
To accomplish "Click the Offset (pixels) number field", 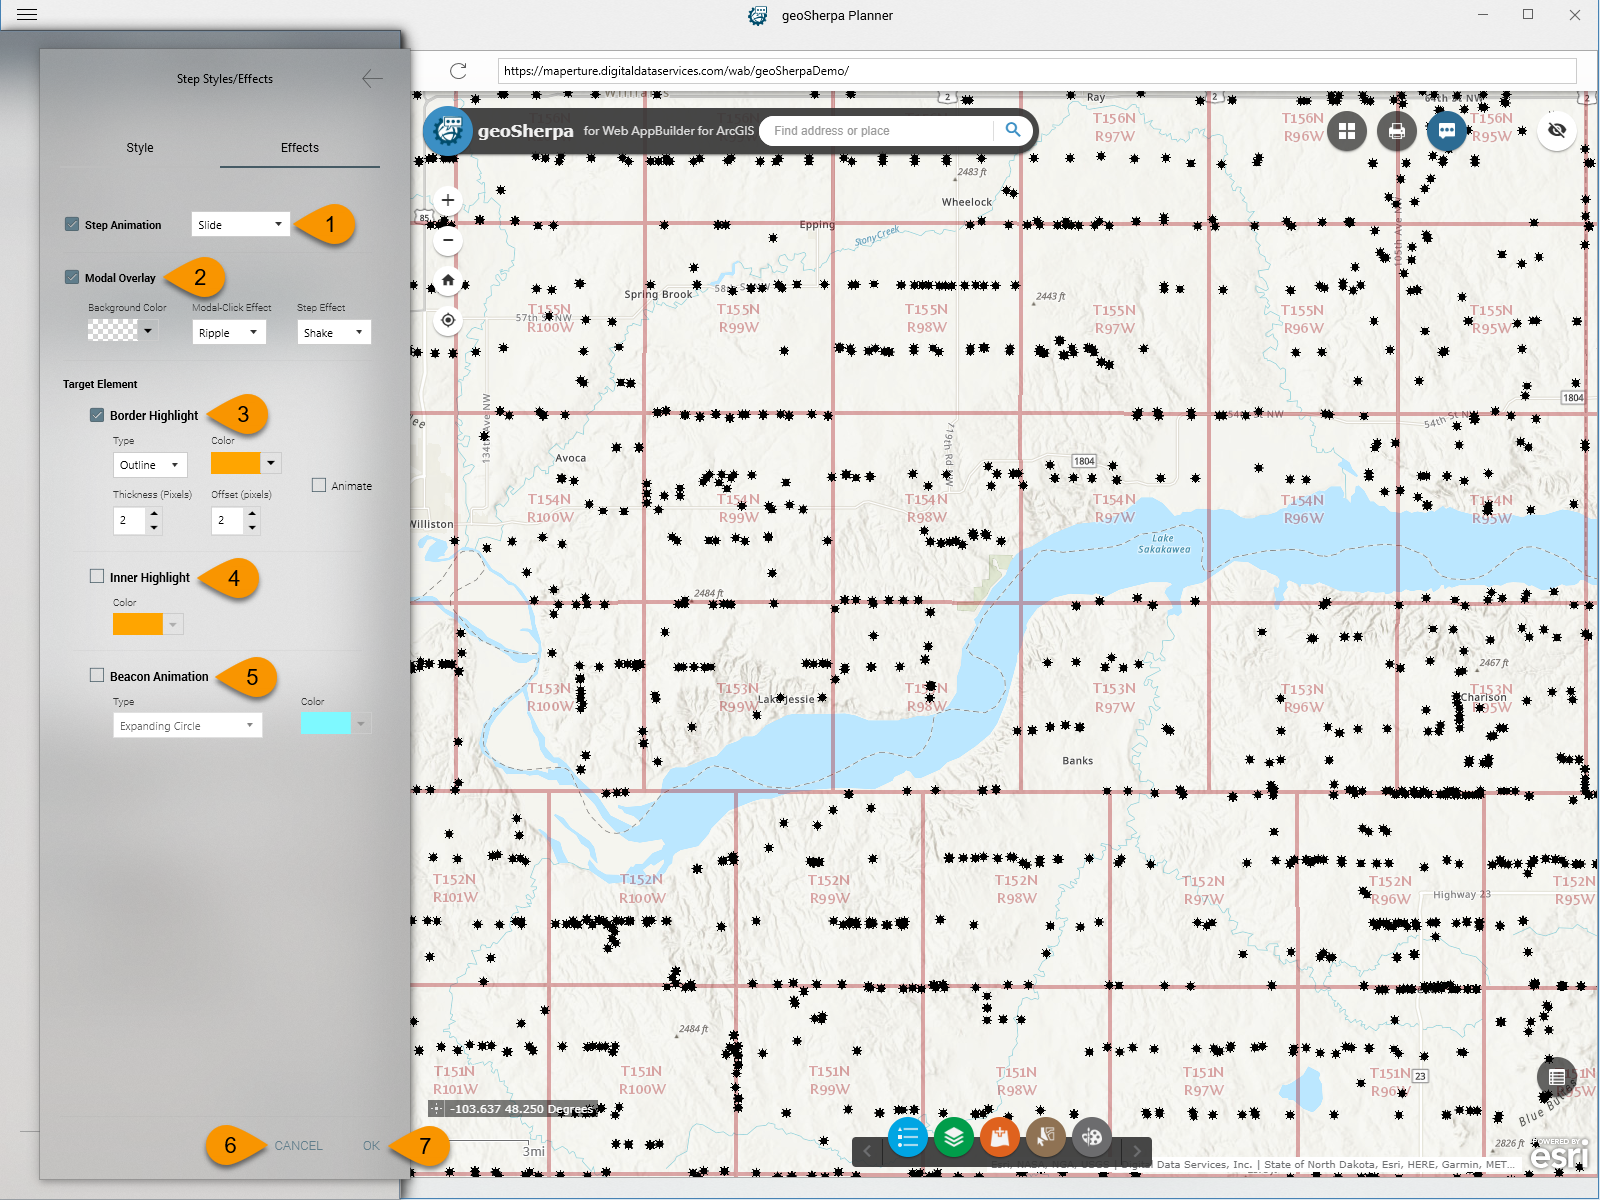I will 228,520.
